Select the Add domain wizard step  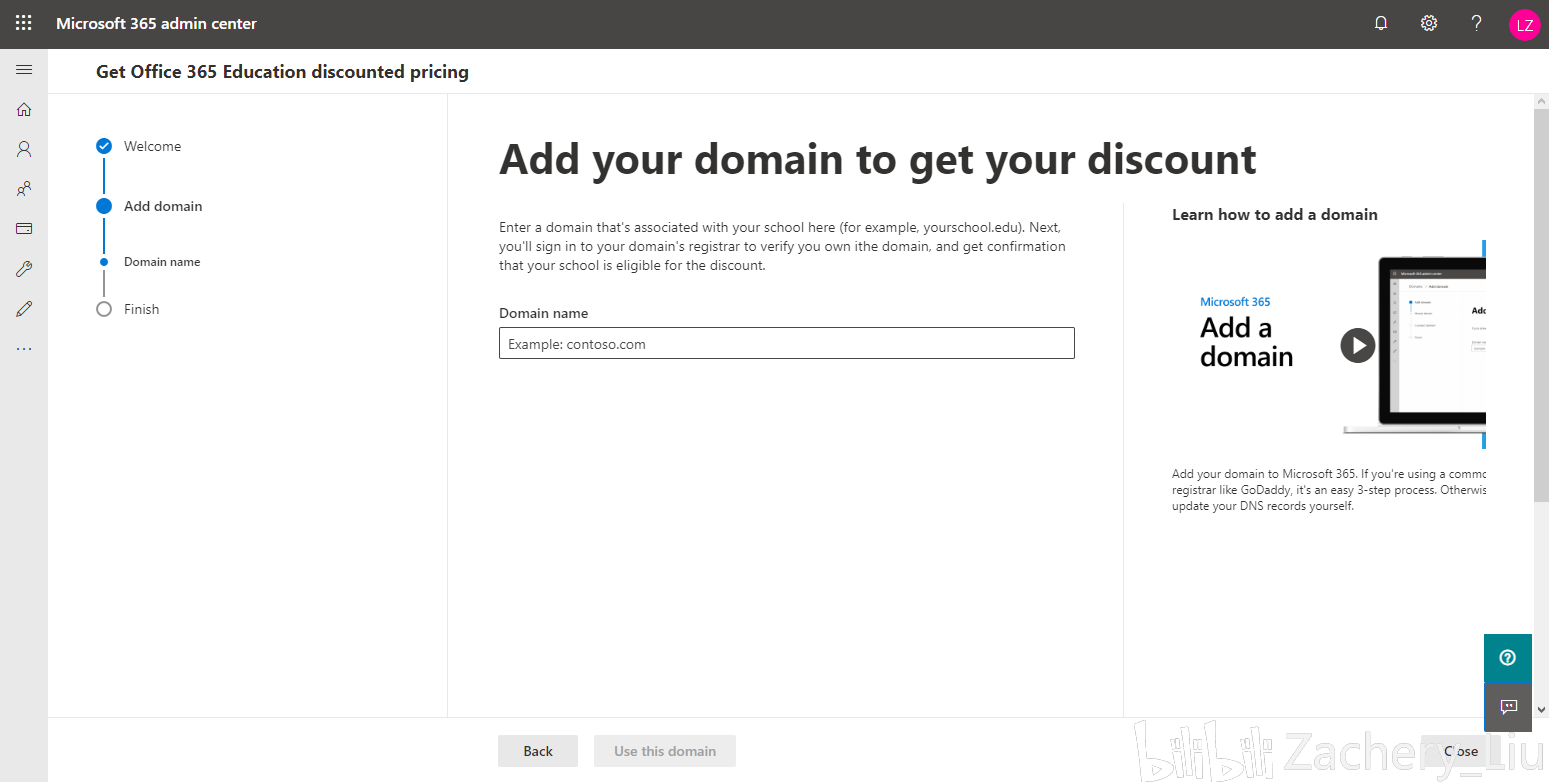(150, 206)
